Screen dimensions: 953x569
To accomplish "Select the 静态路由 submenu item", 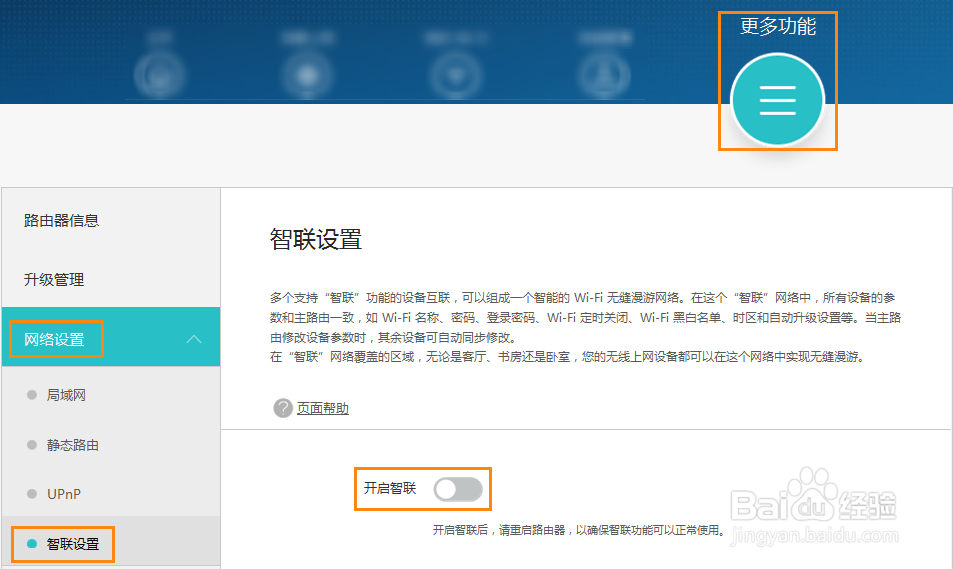I will pos(72,445).
